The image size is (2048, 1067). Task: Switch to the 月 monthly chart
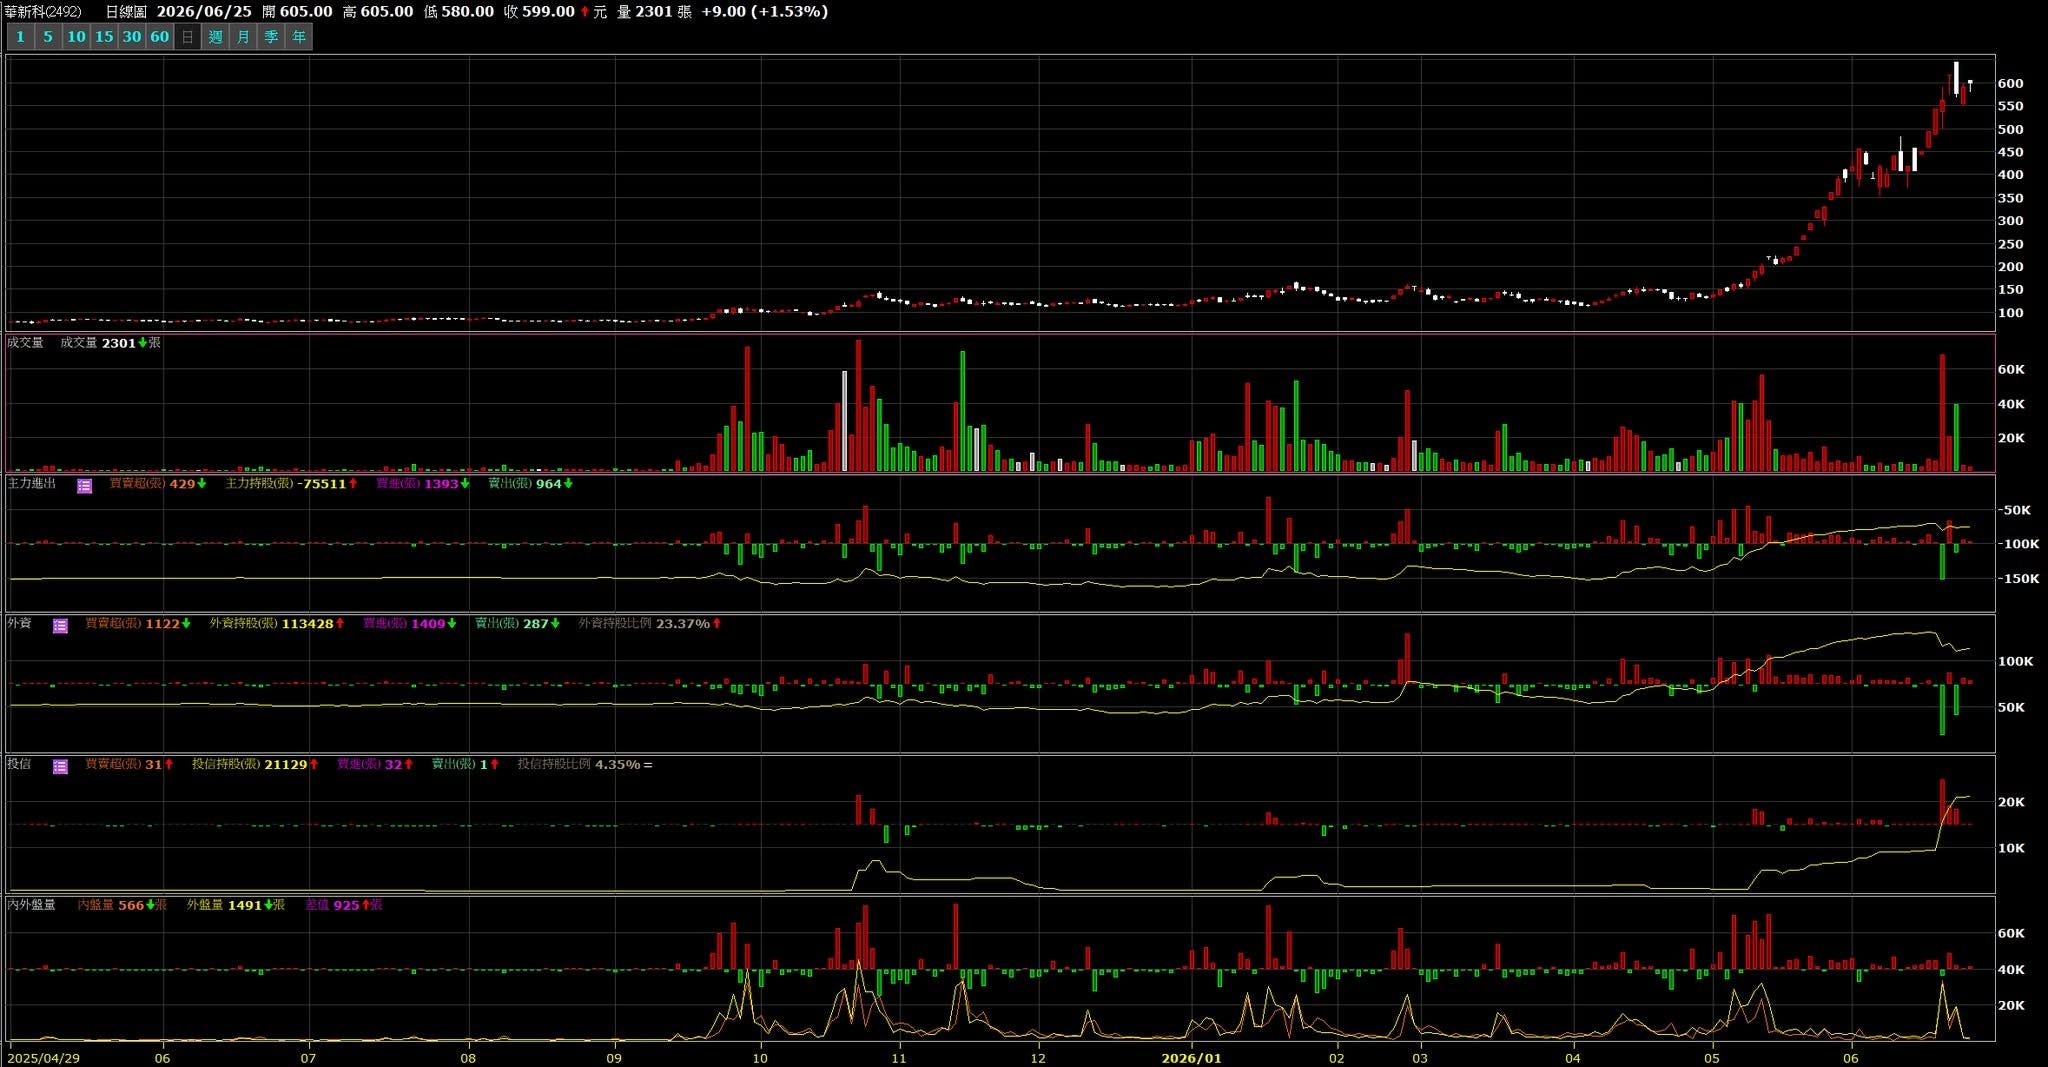(x=244, y=37)
